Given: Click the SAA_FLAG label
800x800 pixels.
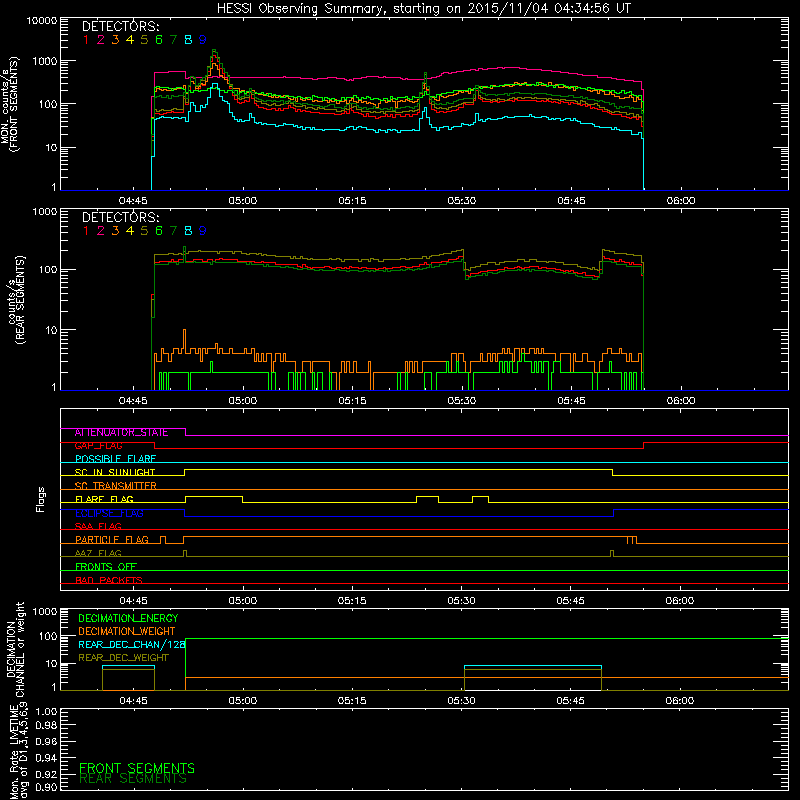Looking at the screenshot, I should pyautogui.click(x=98, y=527).
